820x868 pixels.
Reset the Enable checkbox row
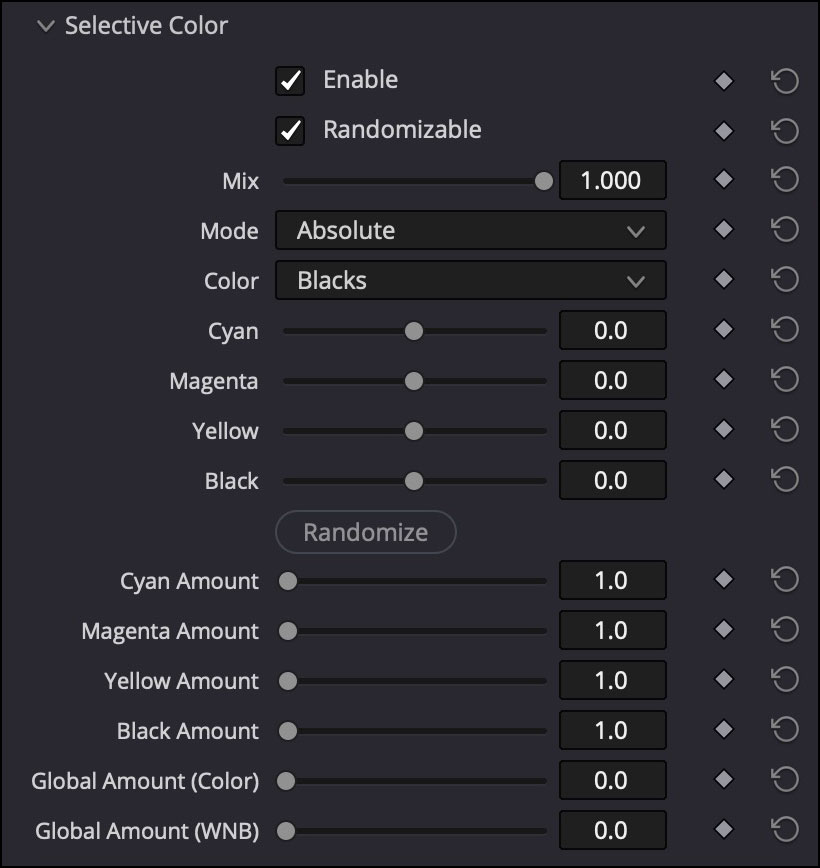pos(785,81)
